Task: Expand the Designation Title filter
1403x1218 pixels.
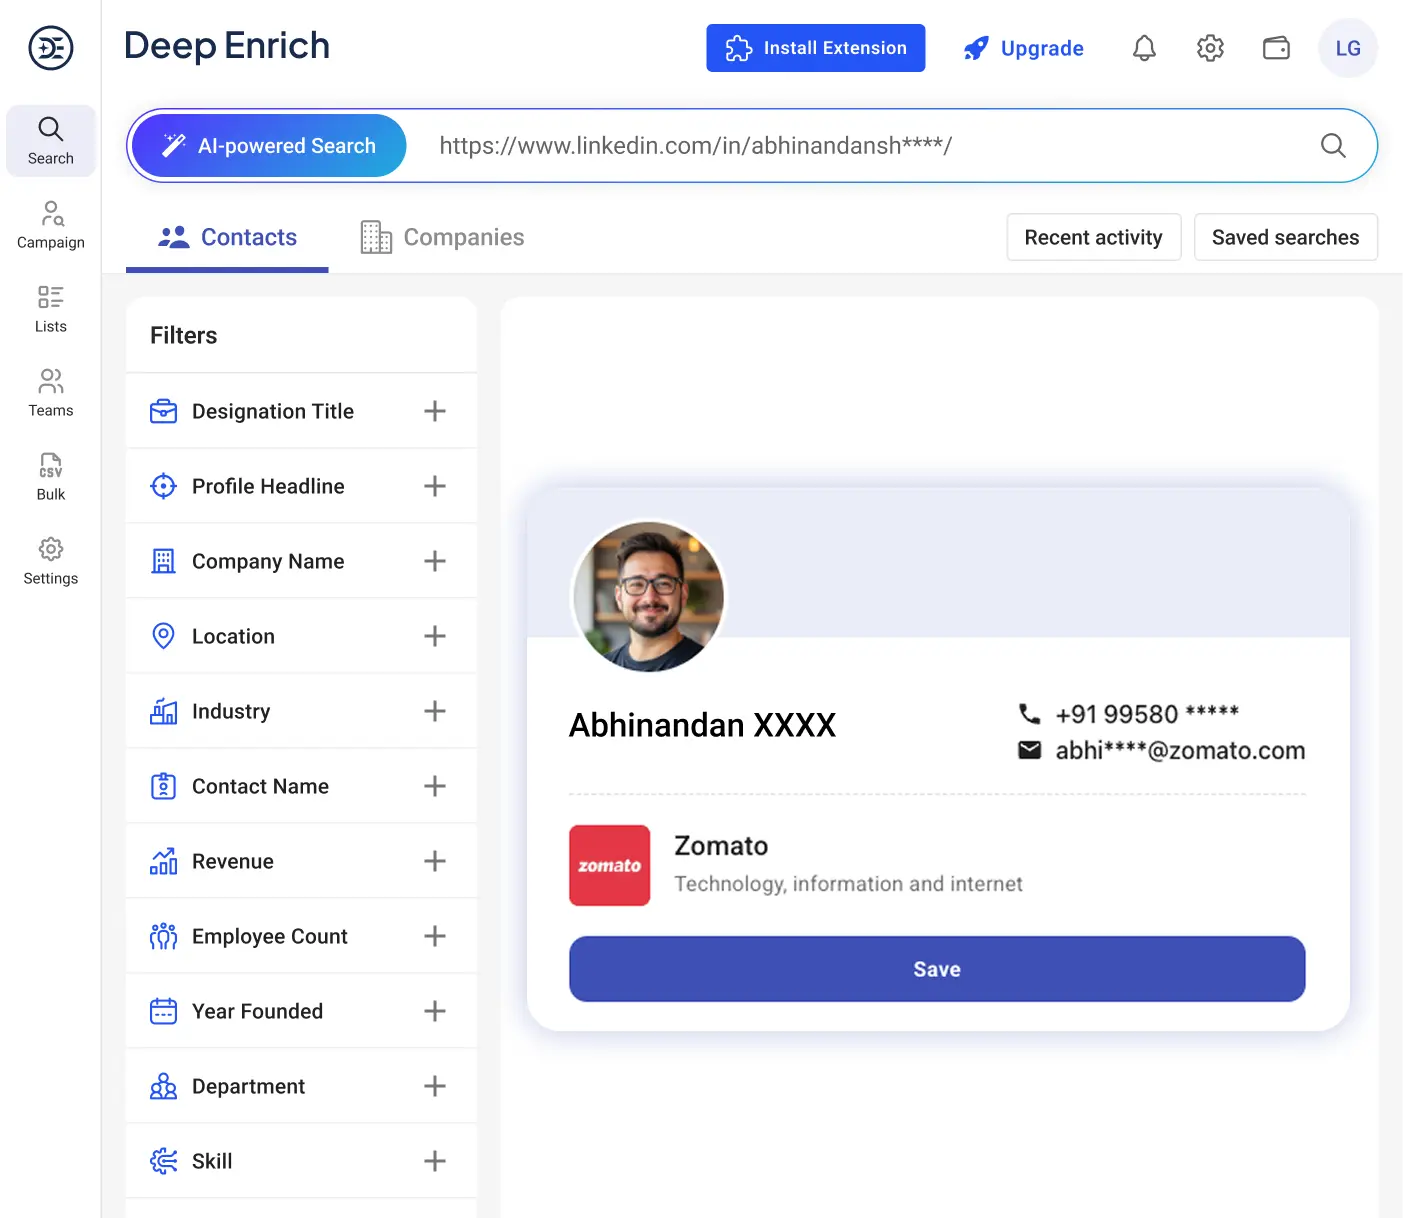Action: [x=434, y=411]
